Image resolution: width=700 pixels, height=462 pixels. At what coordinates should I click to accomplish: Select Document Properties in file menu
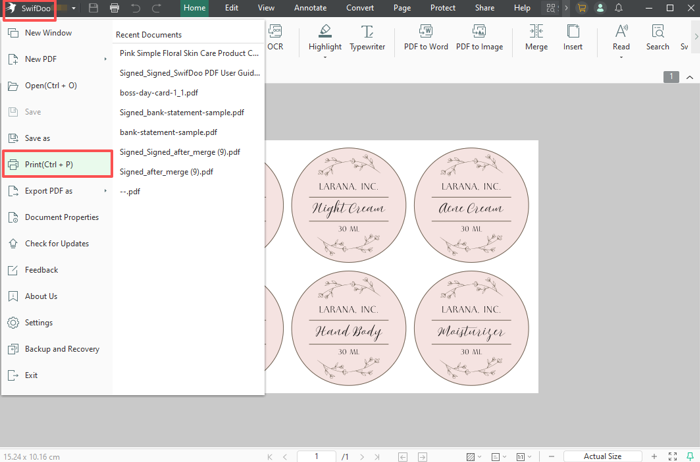coord(61,217)
